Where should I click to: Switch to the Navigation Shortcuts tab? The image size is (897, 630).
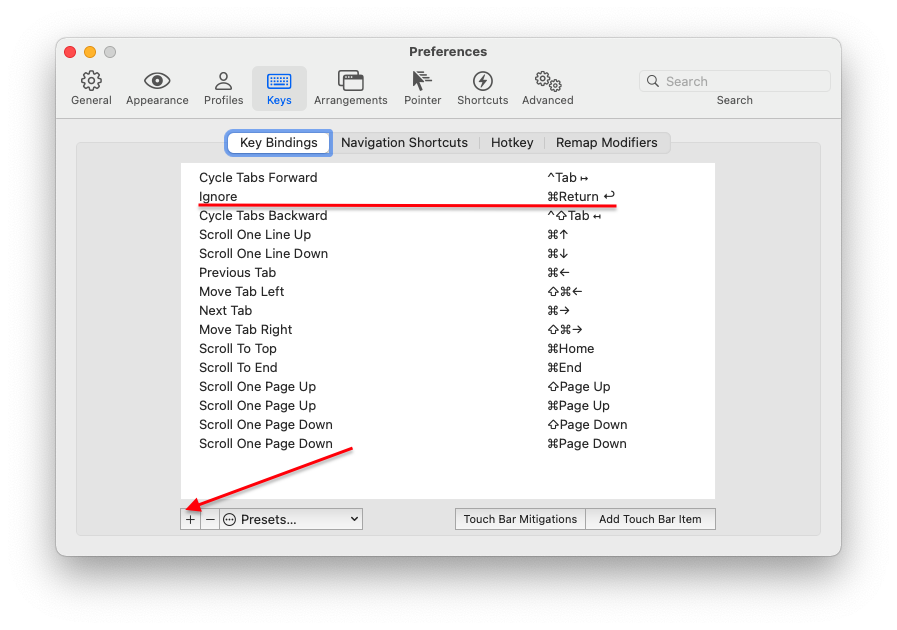click(x=404, y=142)
